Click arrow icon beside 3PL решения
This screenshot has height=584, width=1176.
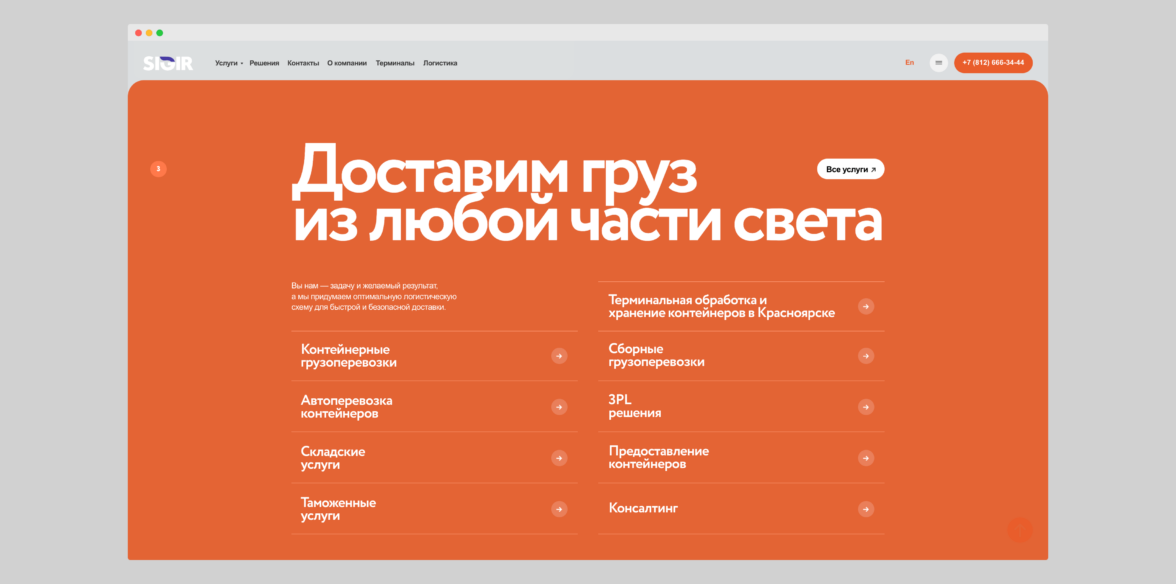(866, 407)
